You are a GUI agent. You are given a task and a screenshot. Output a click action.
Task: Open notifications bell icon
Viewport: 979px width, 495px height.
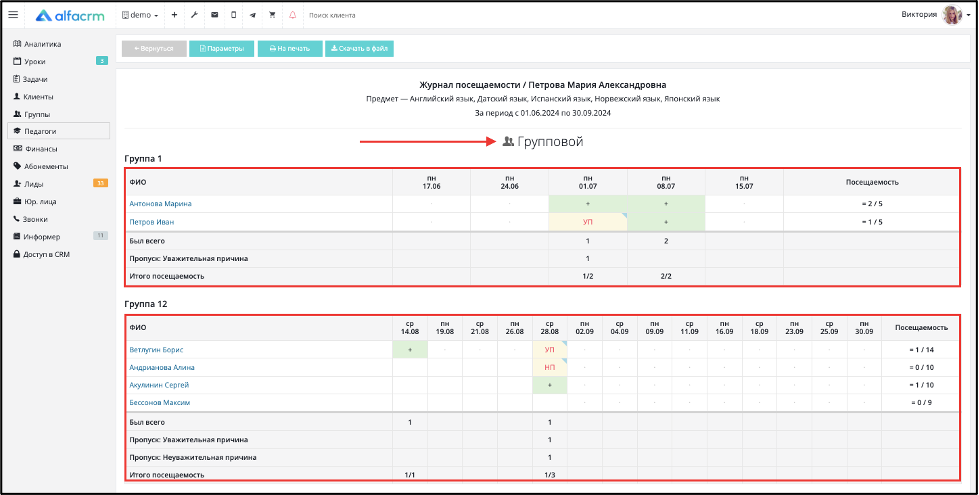tap(292, 15)
